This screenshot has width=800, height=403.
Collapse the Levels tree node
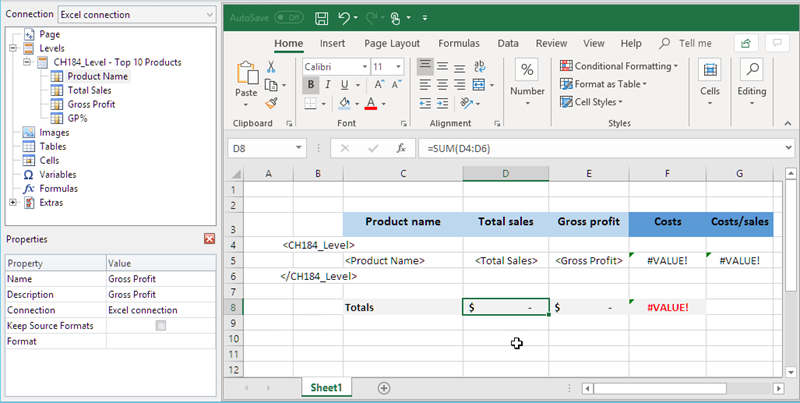coord(13,48)
